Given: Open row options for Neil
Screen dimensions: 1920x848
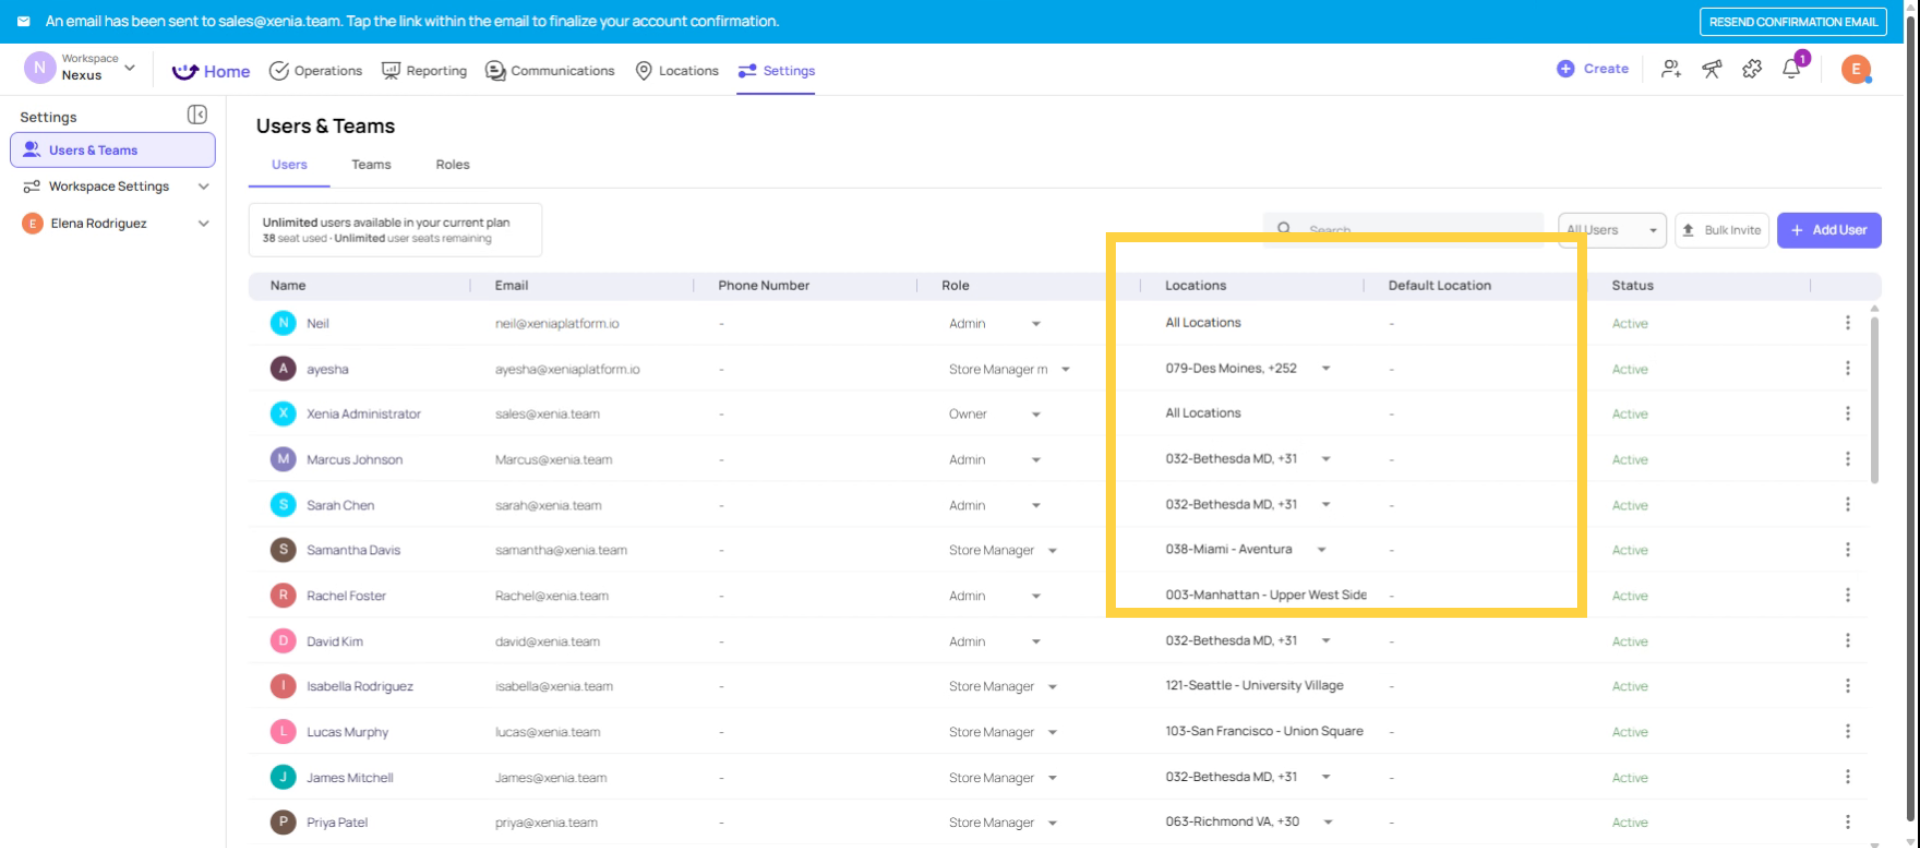Looking at the screenshot, I should pos(1847,323).
